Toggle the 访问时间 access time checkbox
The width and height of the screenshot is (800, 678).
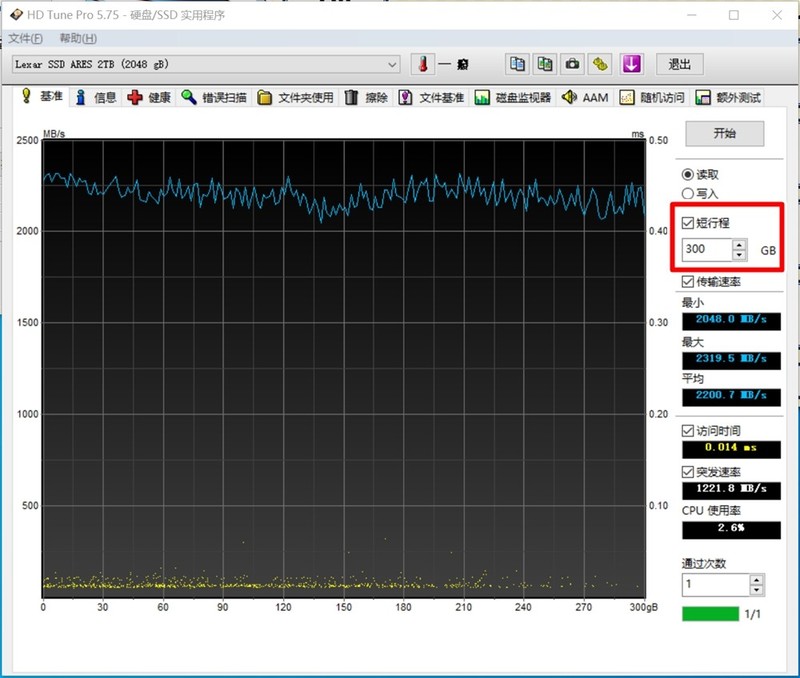(x=687, y=430)
